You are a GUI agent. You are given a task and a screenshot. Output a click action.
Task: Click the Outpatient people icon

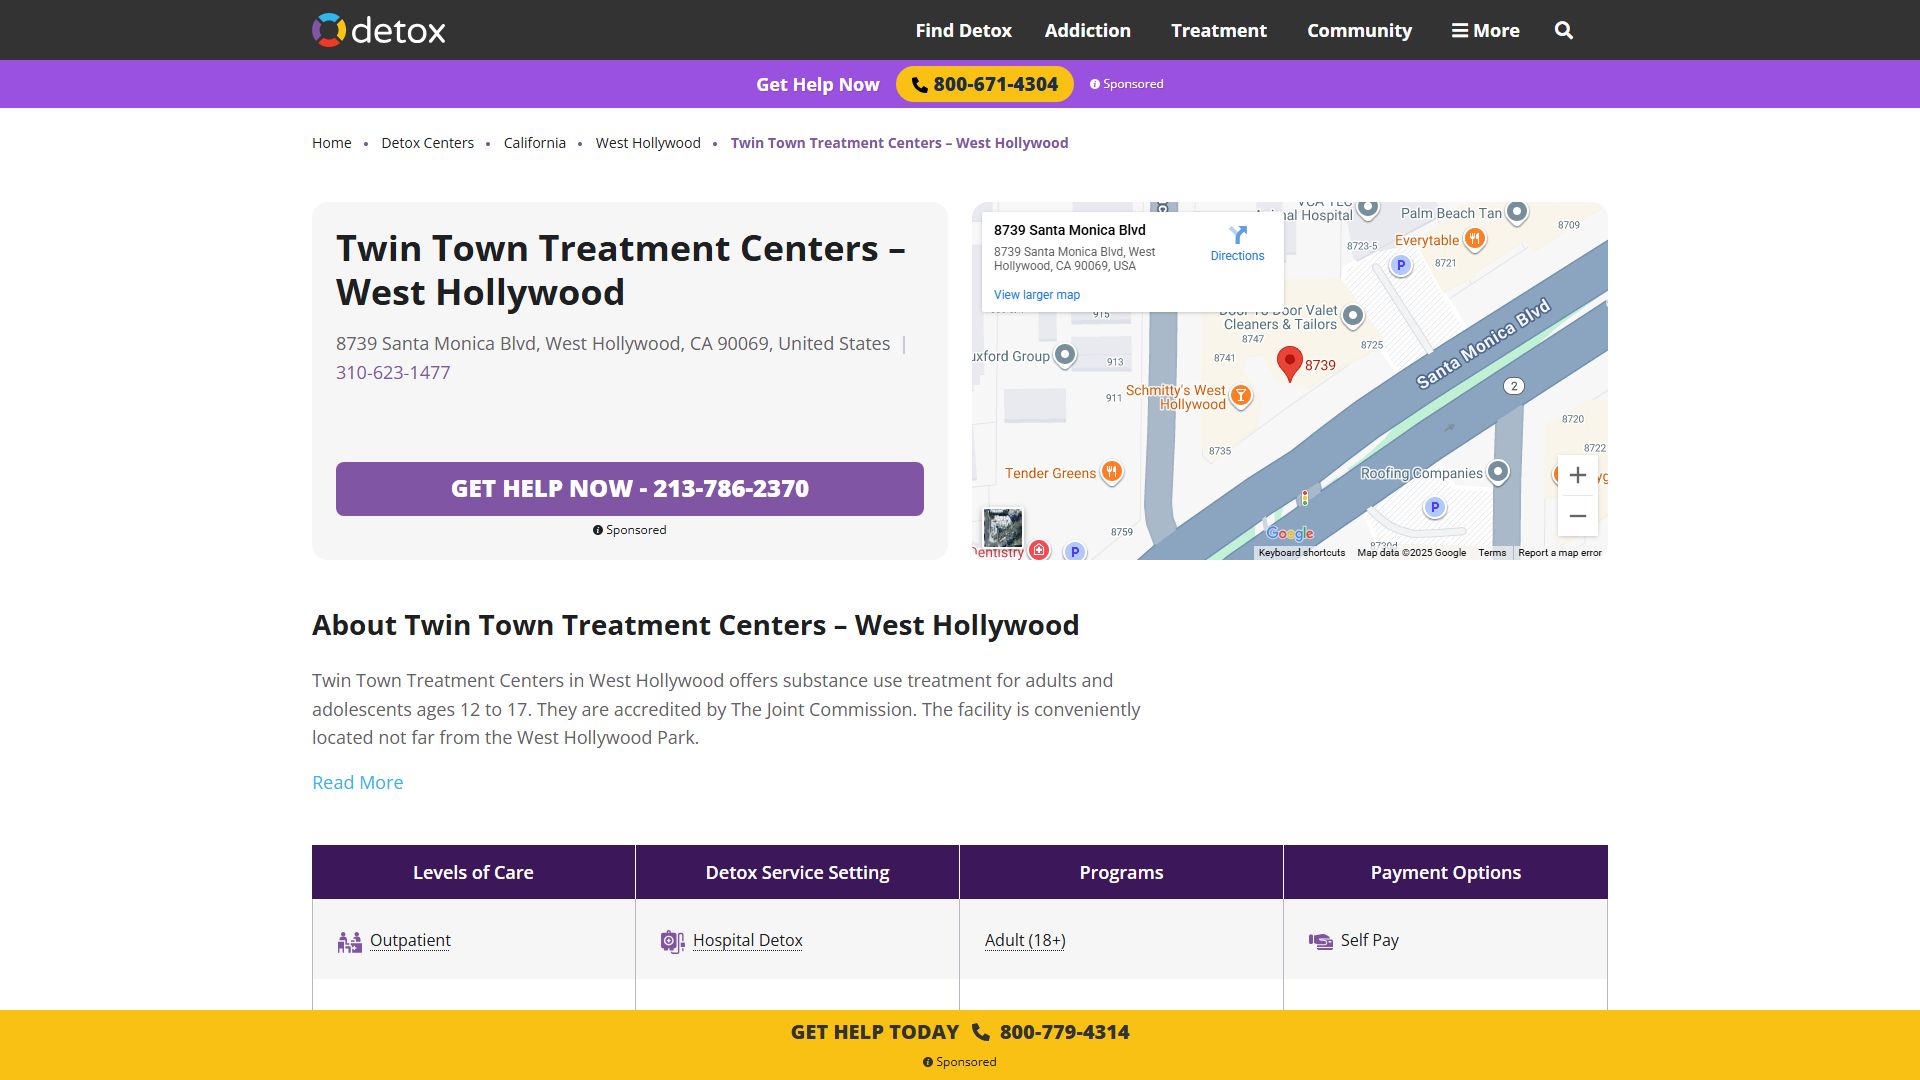pos(349,941)
